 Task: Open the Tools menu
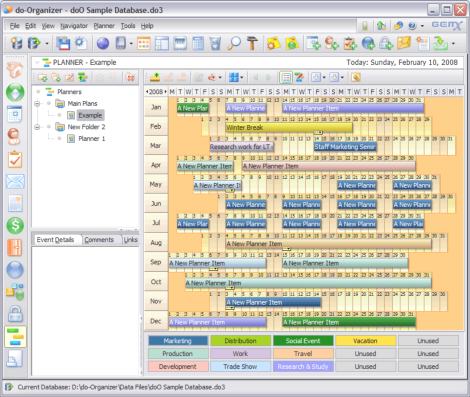(128, 26)
